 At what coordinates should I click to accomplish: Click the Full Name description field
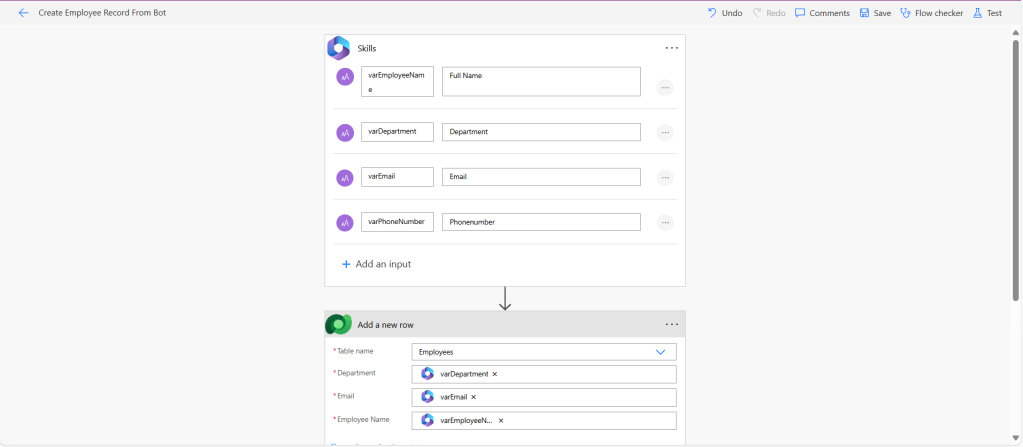(540, 82)
